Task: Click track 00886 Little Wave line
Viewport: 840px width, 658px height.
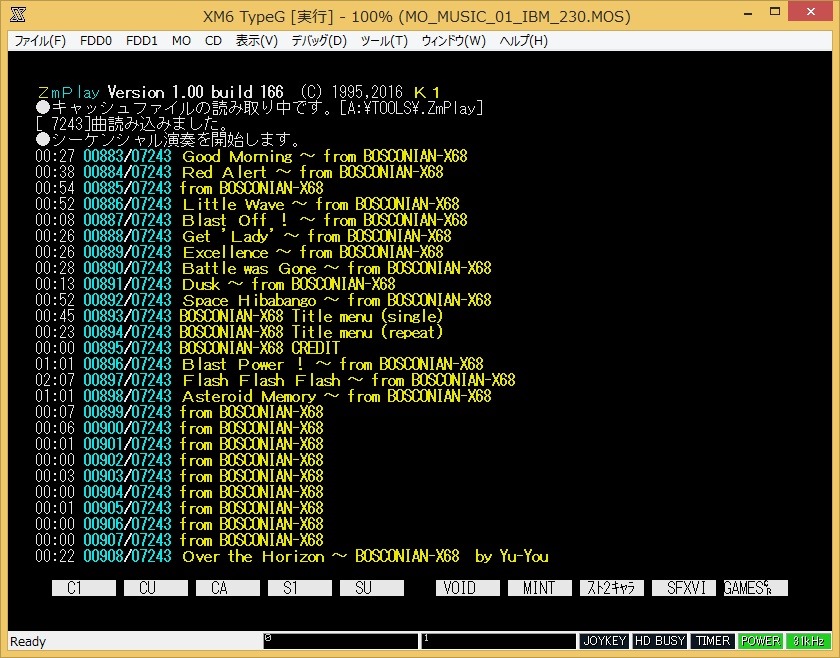Action: (x=248, y=204)
